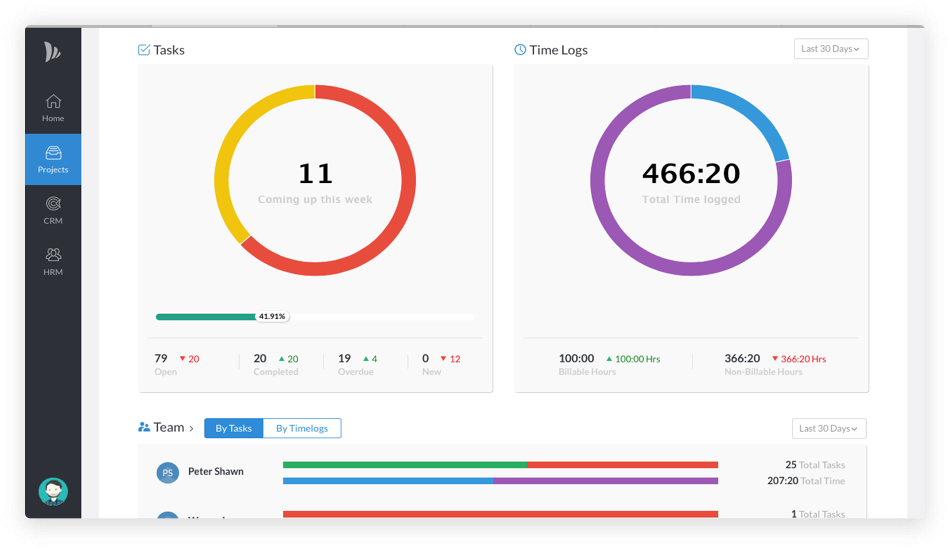Click the Time Logs clock icon
950x550 pixels.
[520, 50]
